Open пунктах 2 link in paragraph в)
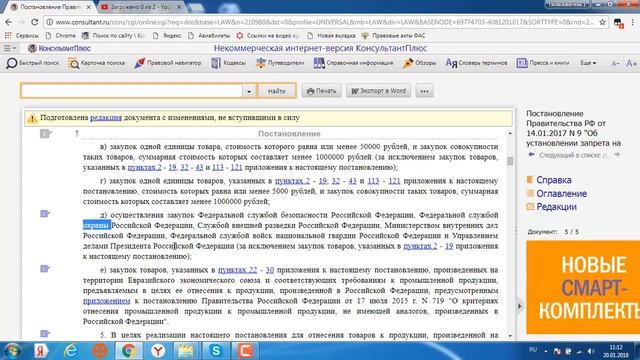Viewport: 640px width, 360px height. click(x=144, y=167)
